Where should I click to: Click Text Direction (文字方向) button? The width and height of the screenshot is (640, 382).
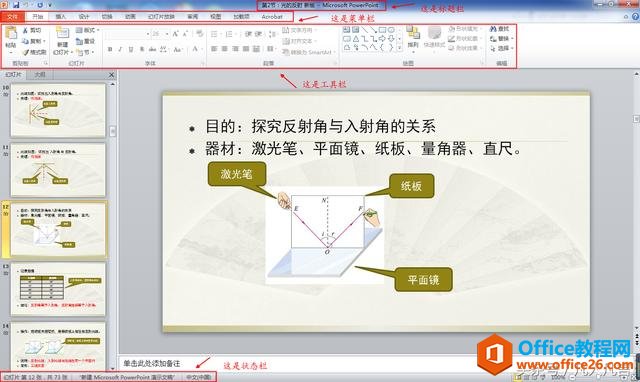(299, 30)
